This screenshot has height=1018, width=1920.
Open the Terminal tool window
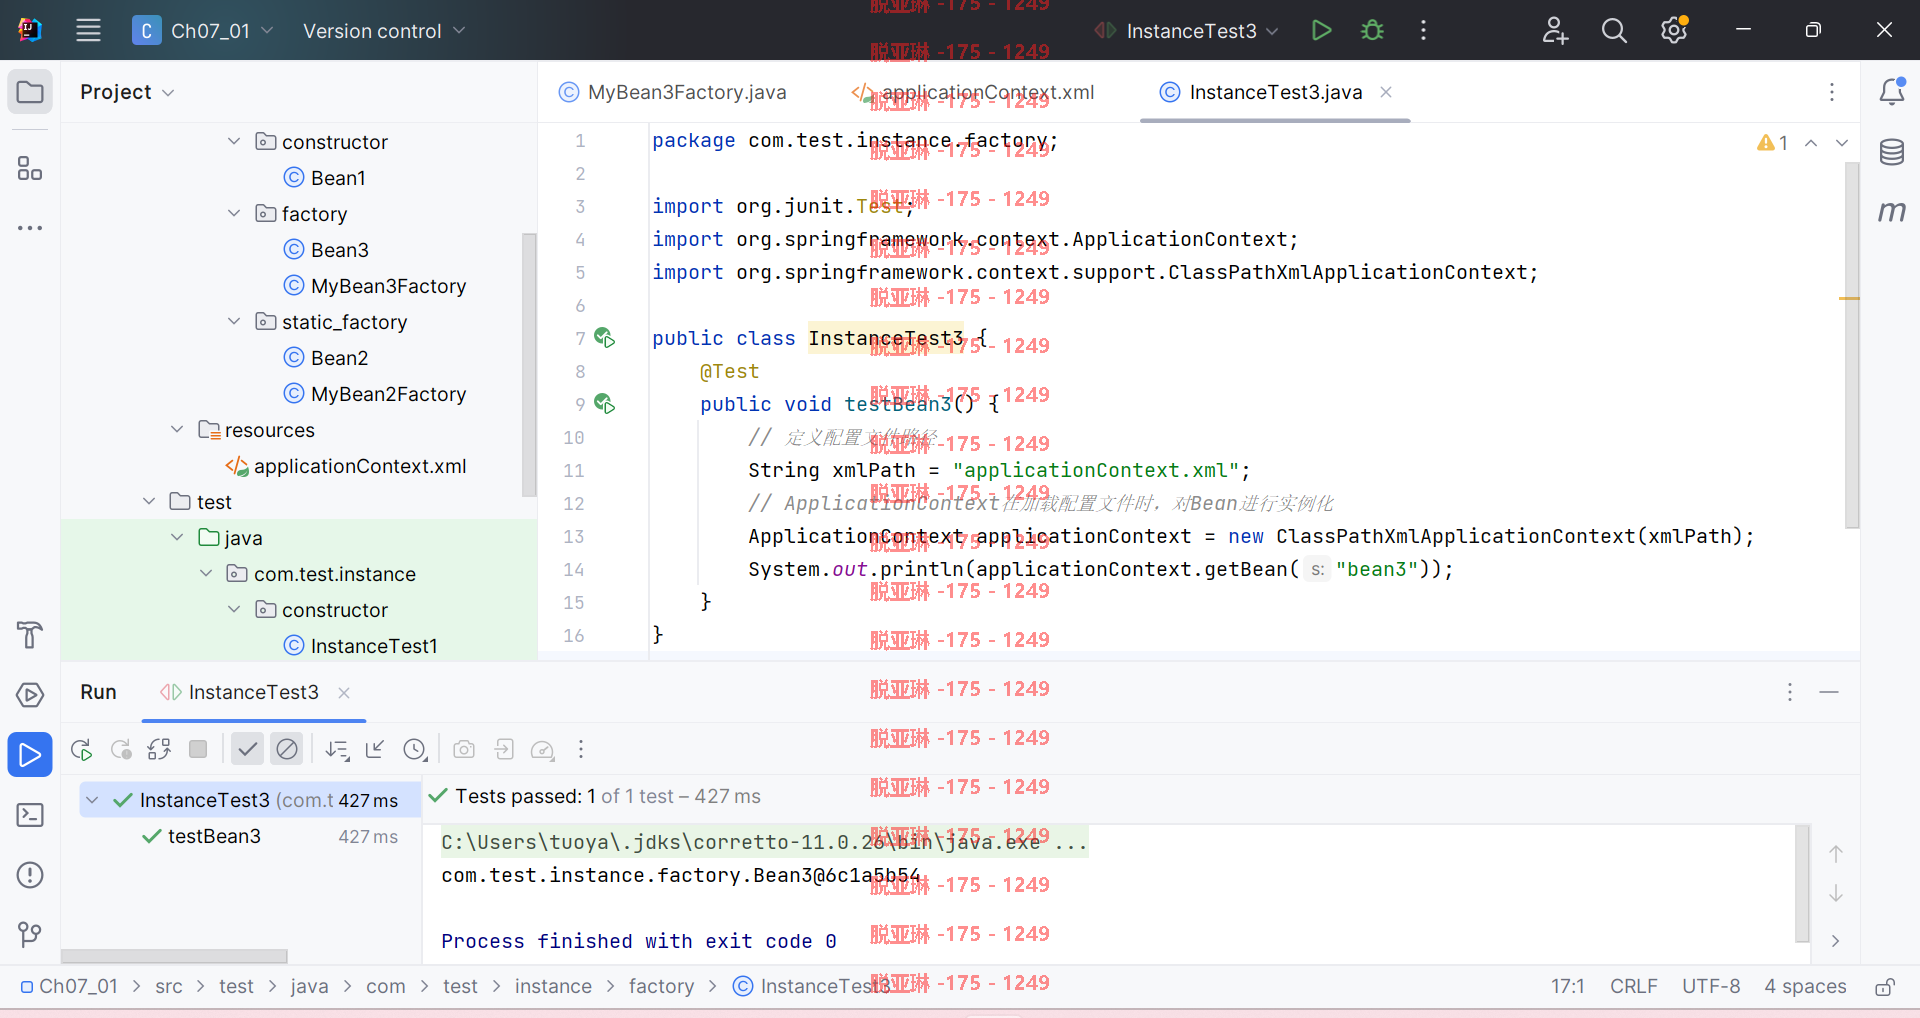(x=30, y=815)
